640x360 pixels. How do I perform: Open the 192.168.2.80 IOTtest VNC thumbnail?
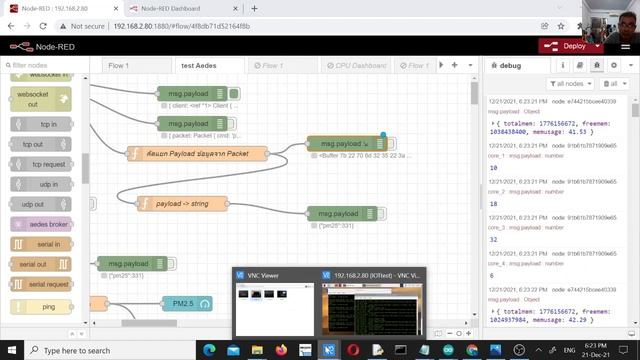click(372, 303)
